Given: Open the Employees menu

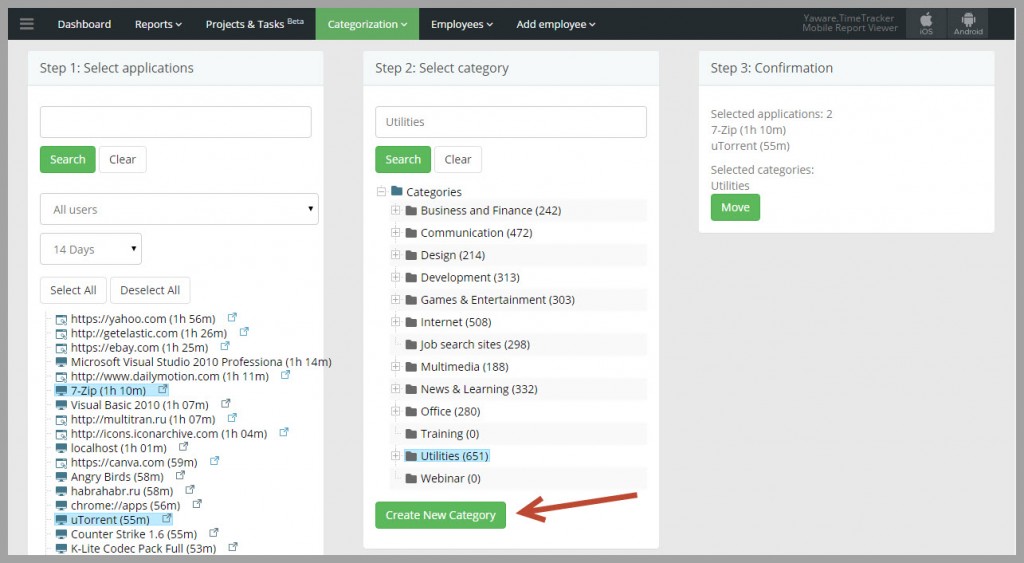Looking at the screenshot, I should (462, 24).
